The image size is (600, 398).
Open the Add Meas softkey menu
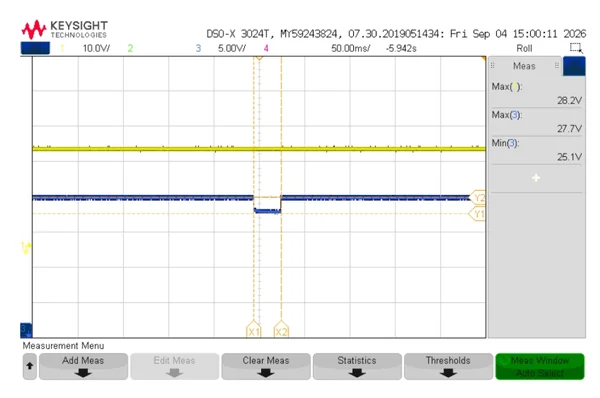(83, 366)
